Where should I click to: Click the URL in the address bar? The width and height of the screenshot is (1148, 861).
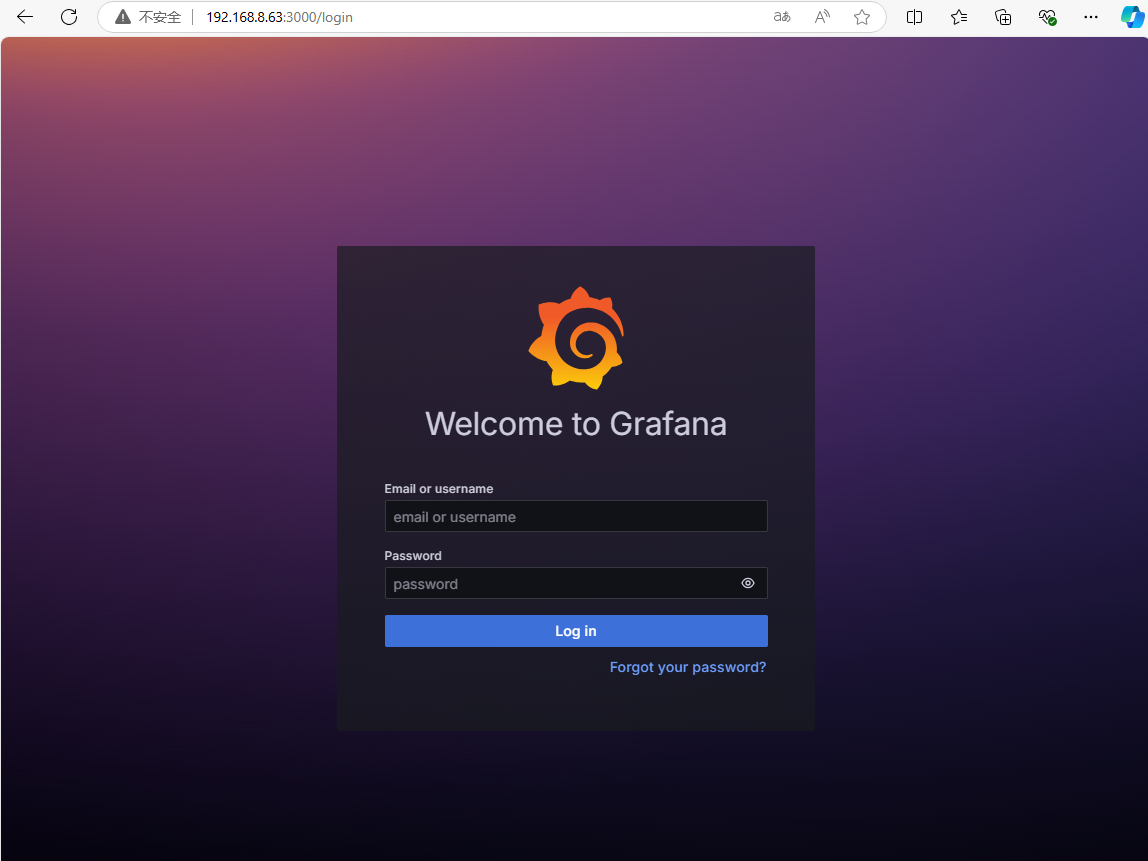(279, 17)
